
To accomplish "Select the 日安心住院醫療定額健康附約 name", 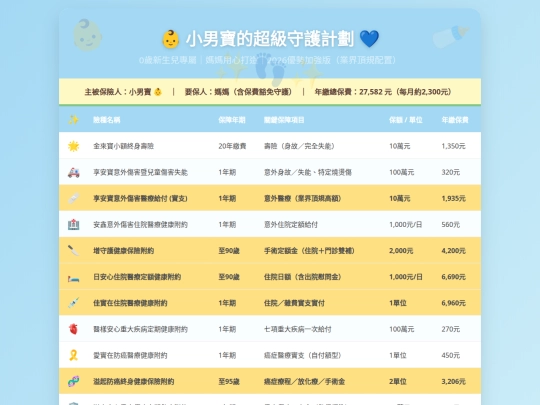I will point(137,277).
